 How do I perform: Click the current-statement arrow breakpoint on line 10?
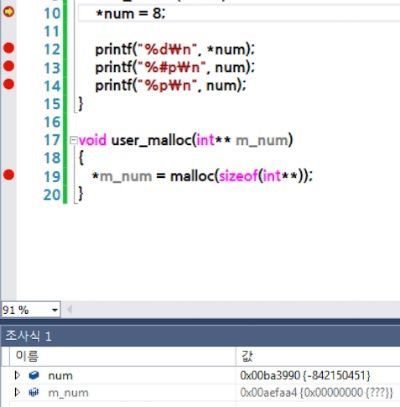9,12
